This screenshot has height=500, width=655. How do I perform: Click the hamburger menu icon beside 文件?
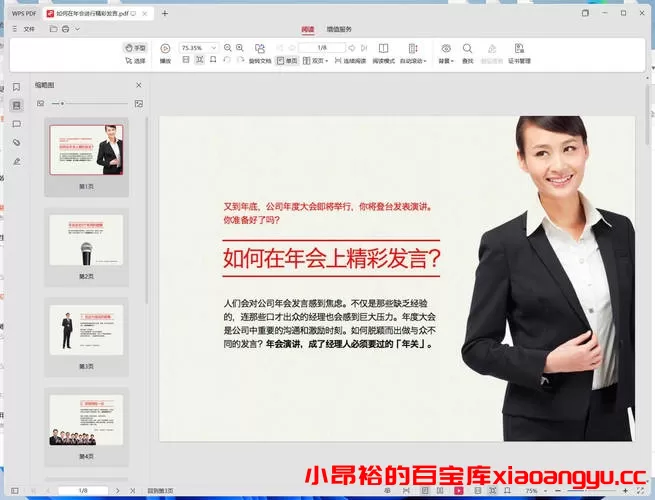pos(15,29)
